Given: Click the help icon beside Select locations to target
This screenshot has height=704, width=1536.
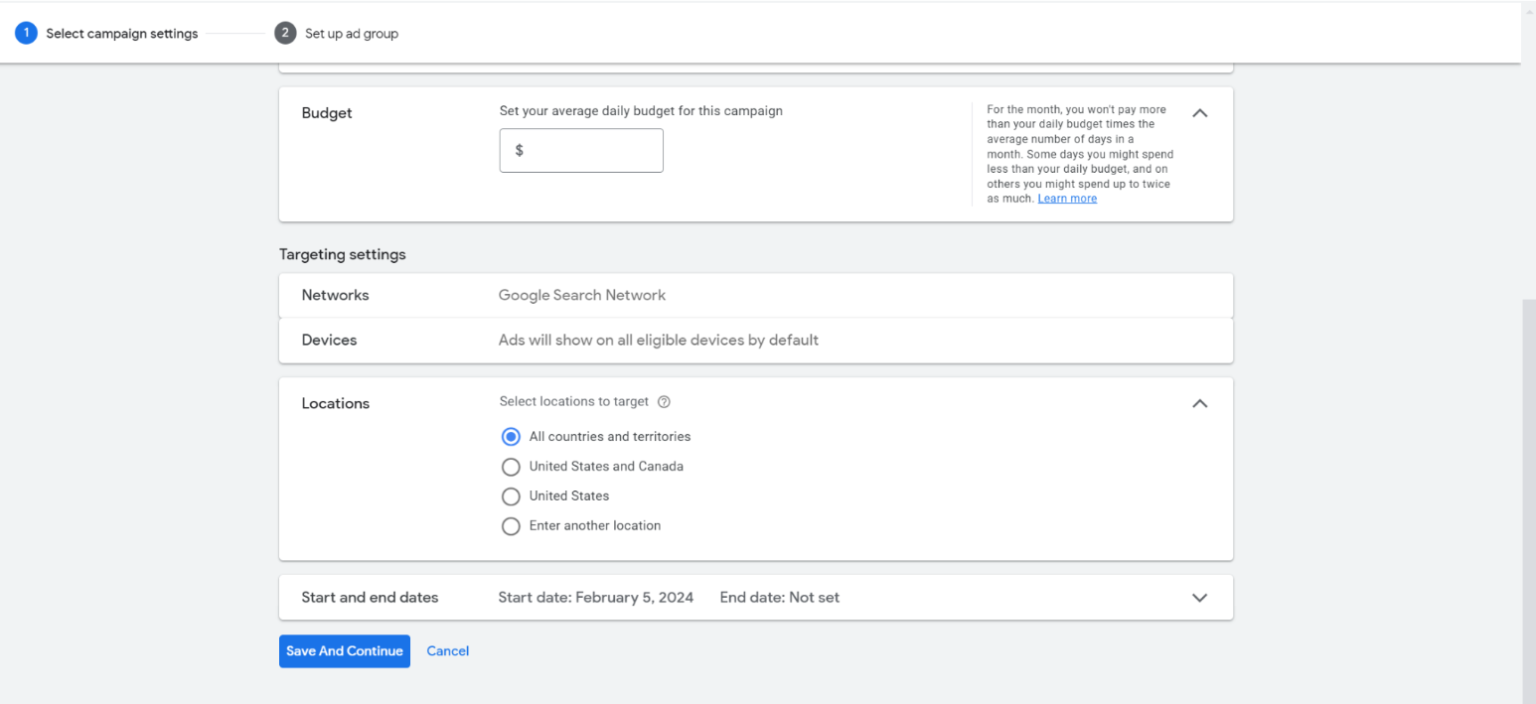Looking at the screenshot, I should point(664,402).
